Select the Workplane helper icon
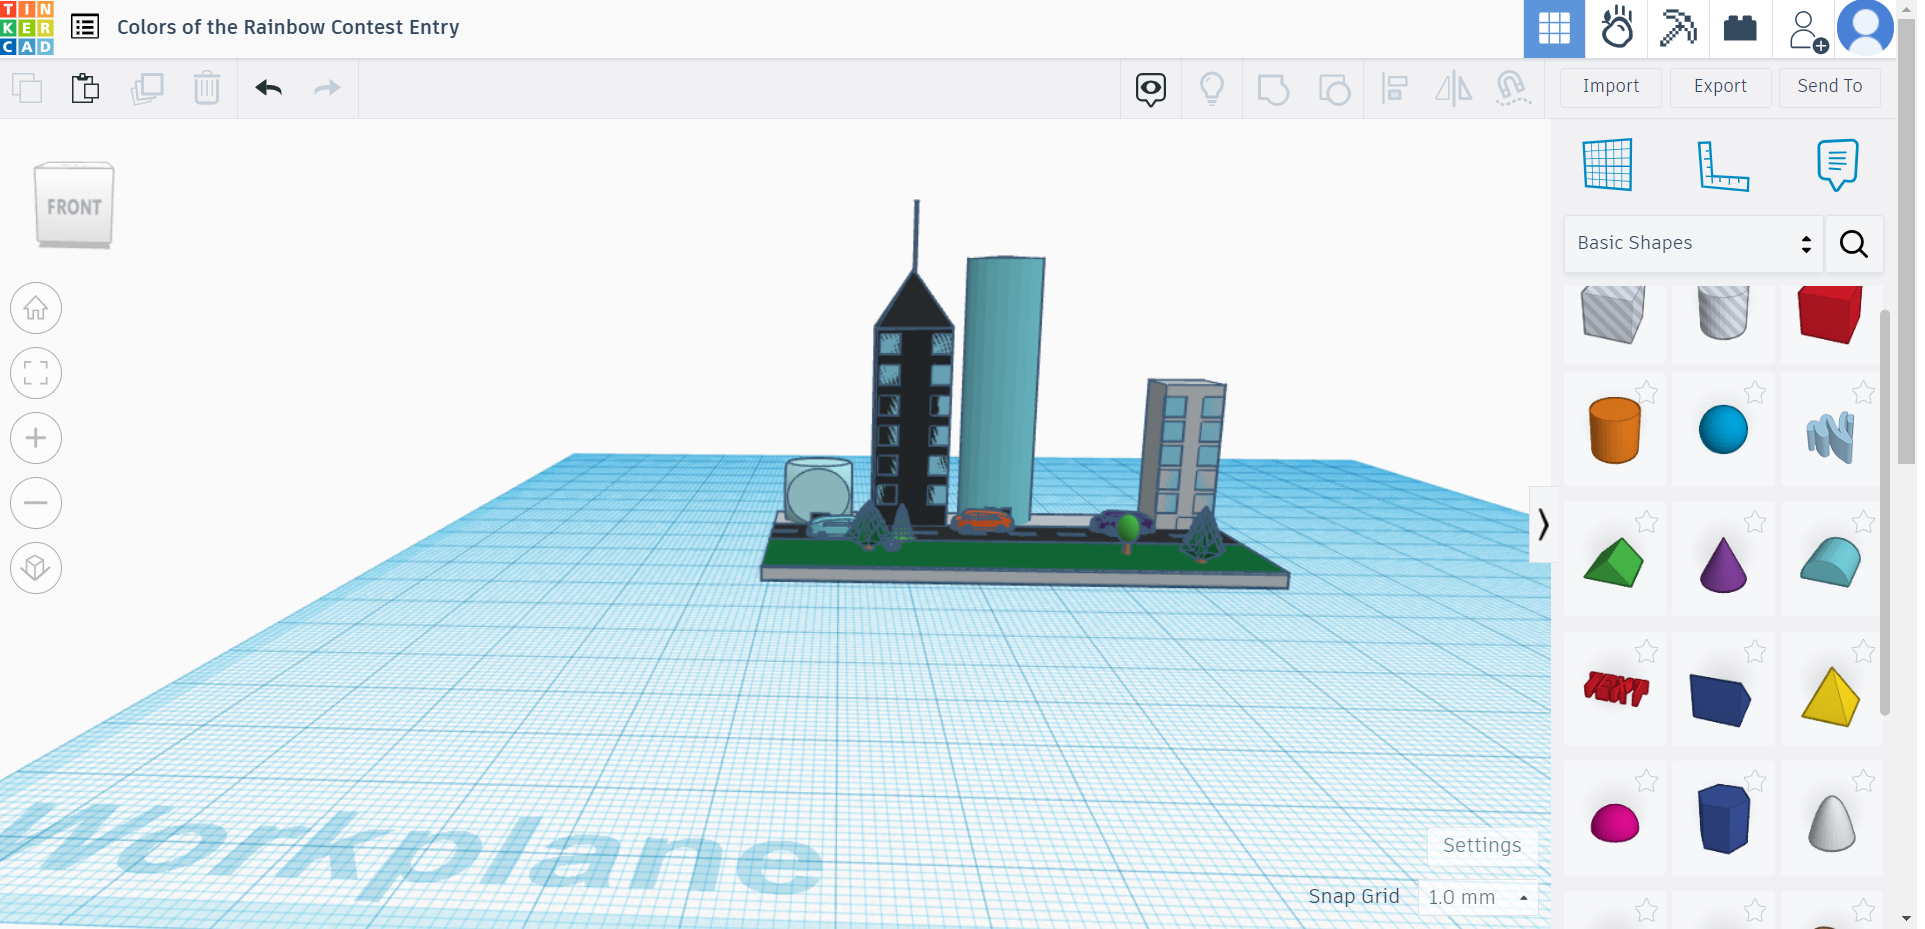The image size is (1925, 929). point(1606,165)
